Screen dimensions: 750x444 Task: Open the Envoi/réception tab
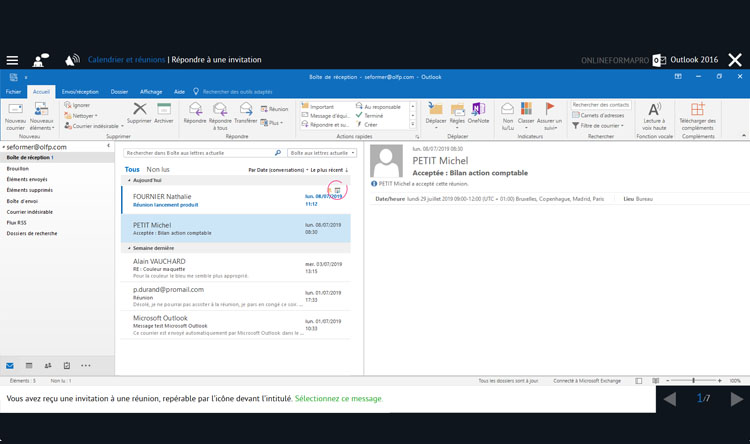(x=80, y=91)
